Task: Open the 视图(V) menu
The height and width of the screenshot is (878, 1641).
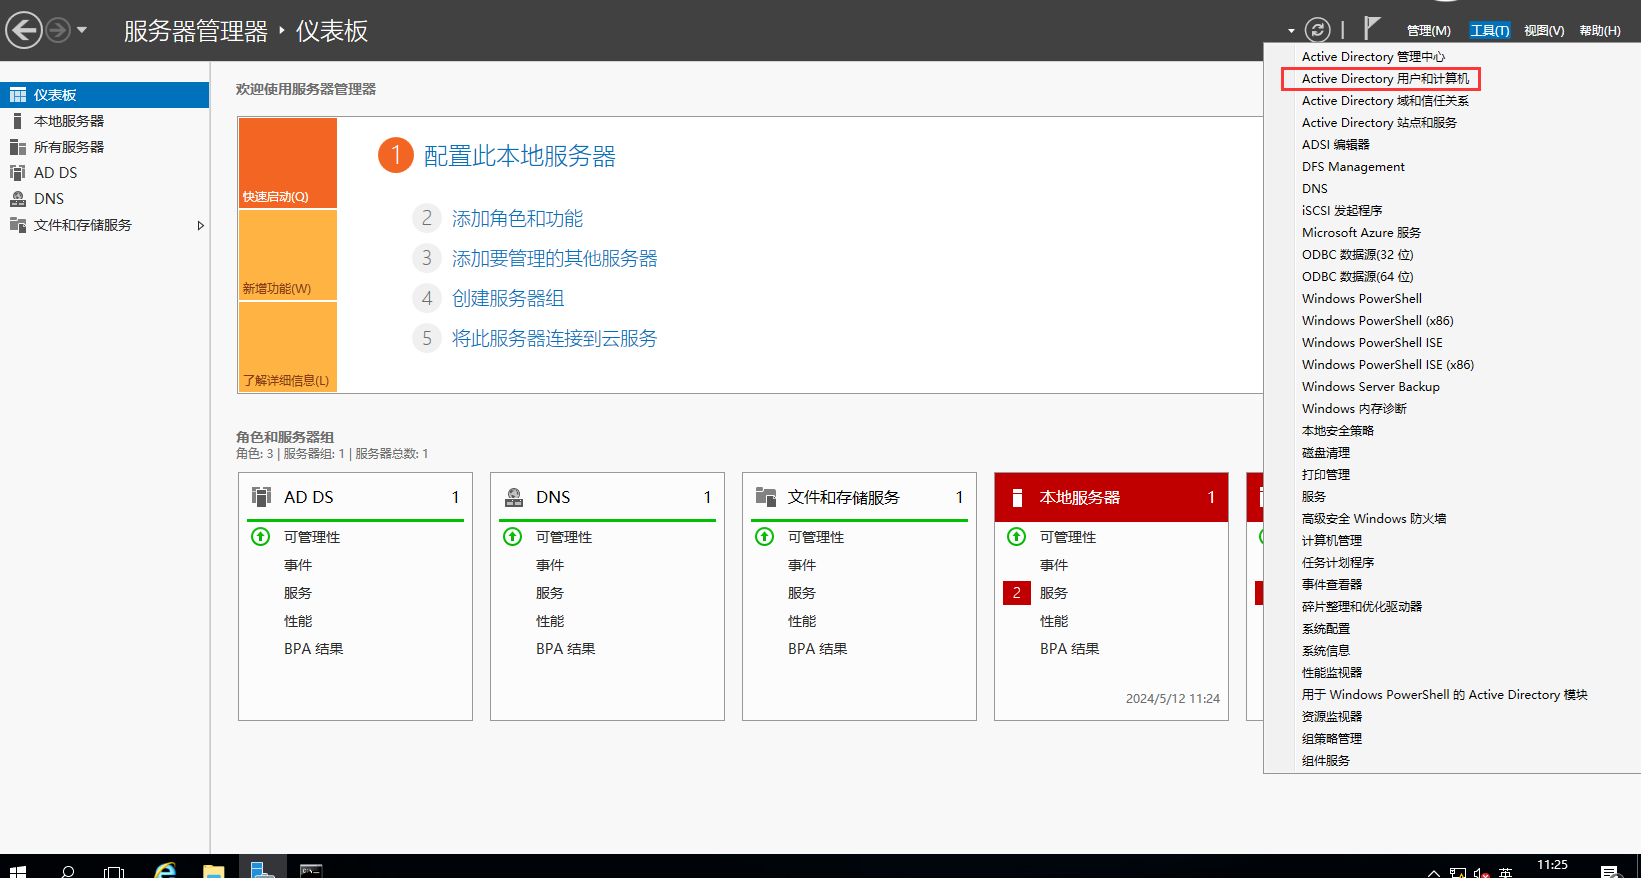Action: click(1544, 31)
